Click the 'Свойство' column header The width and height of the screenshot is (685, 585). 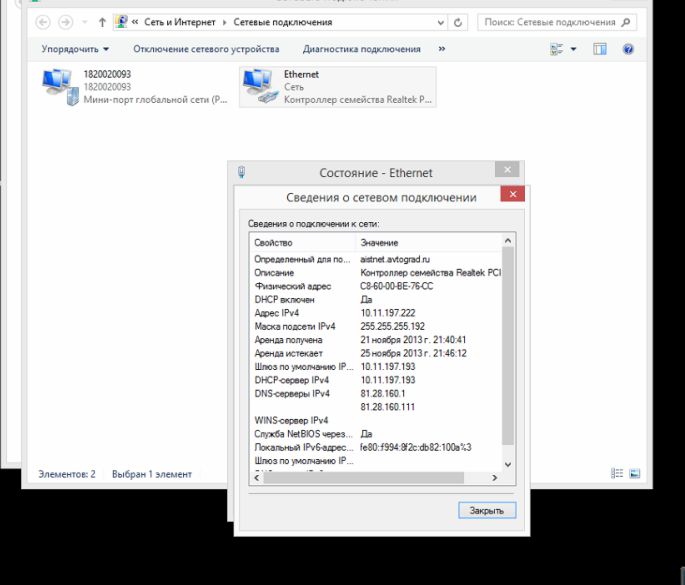click(x=302, y=242)
